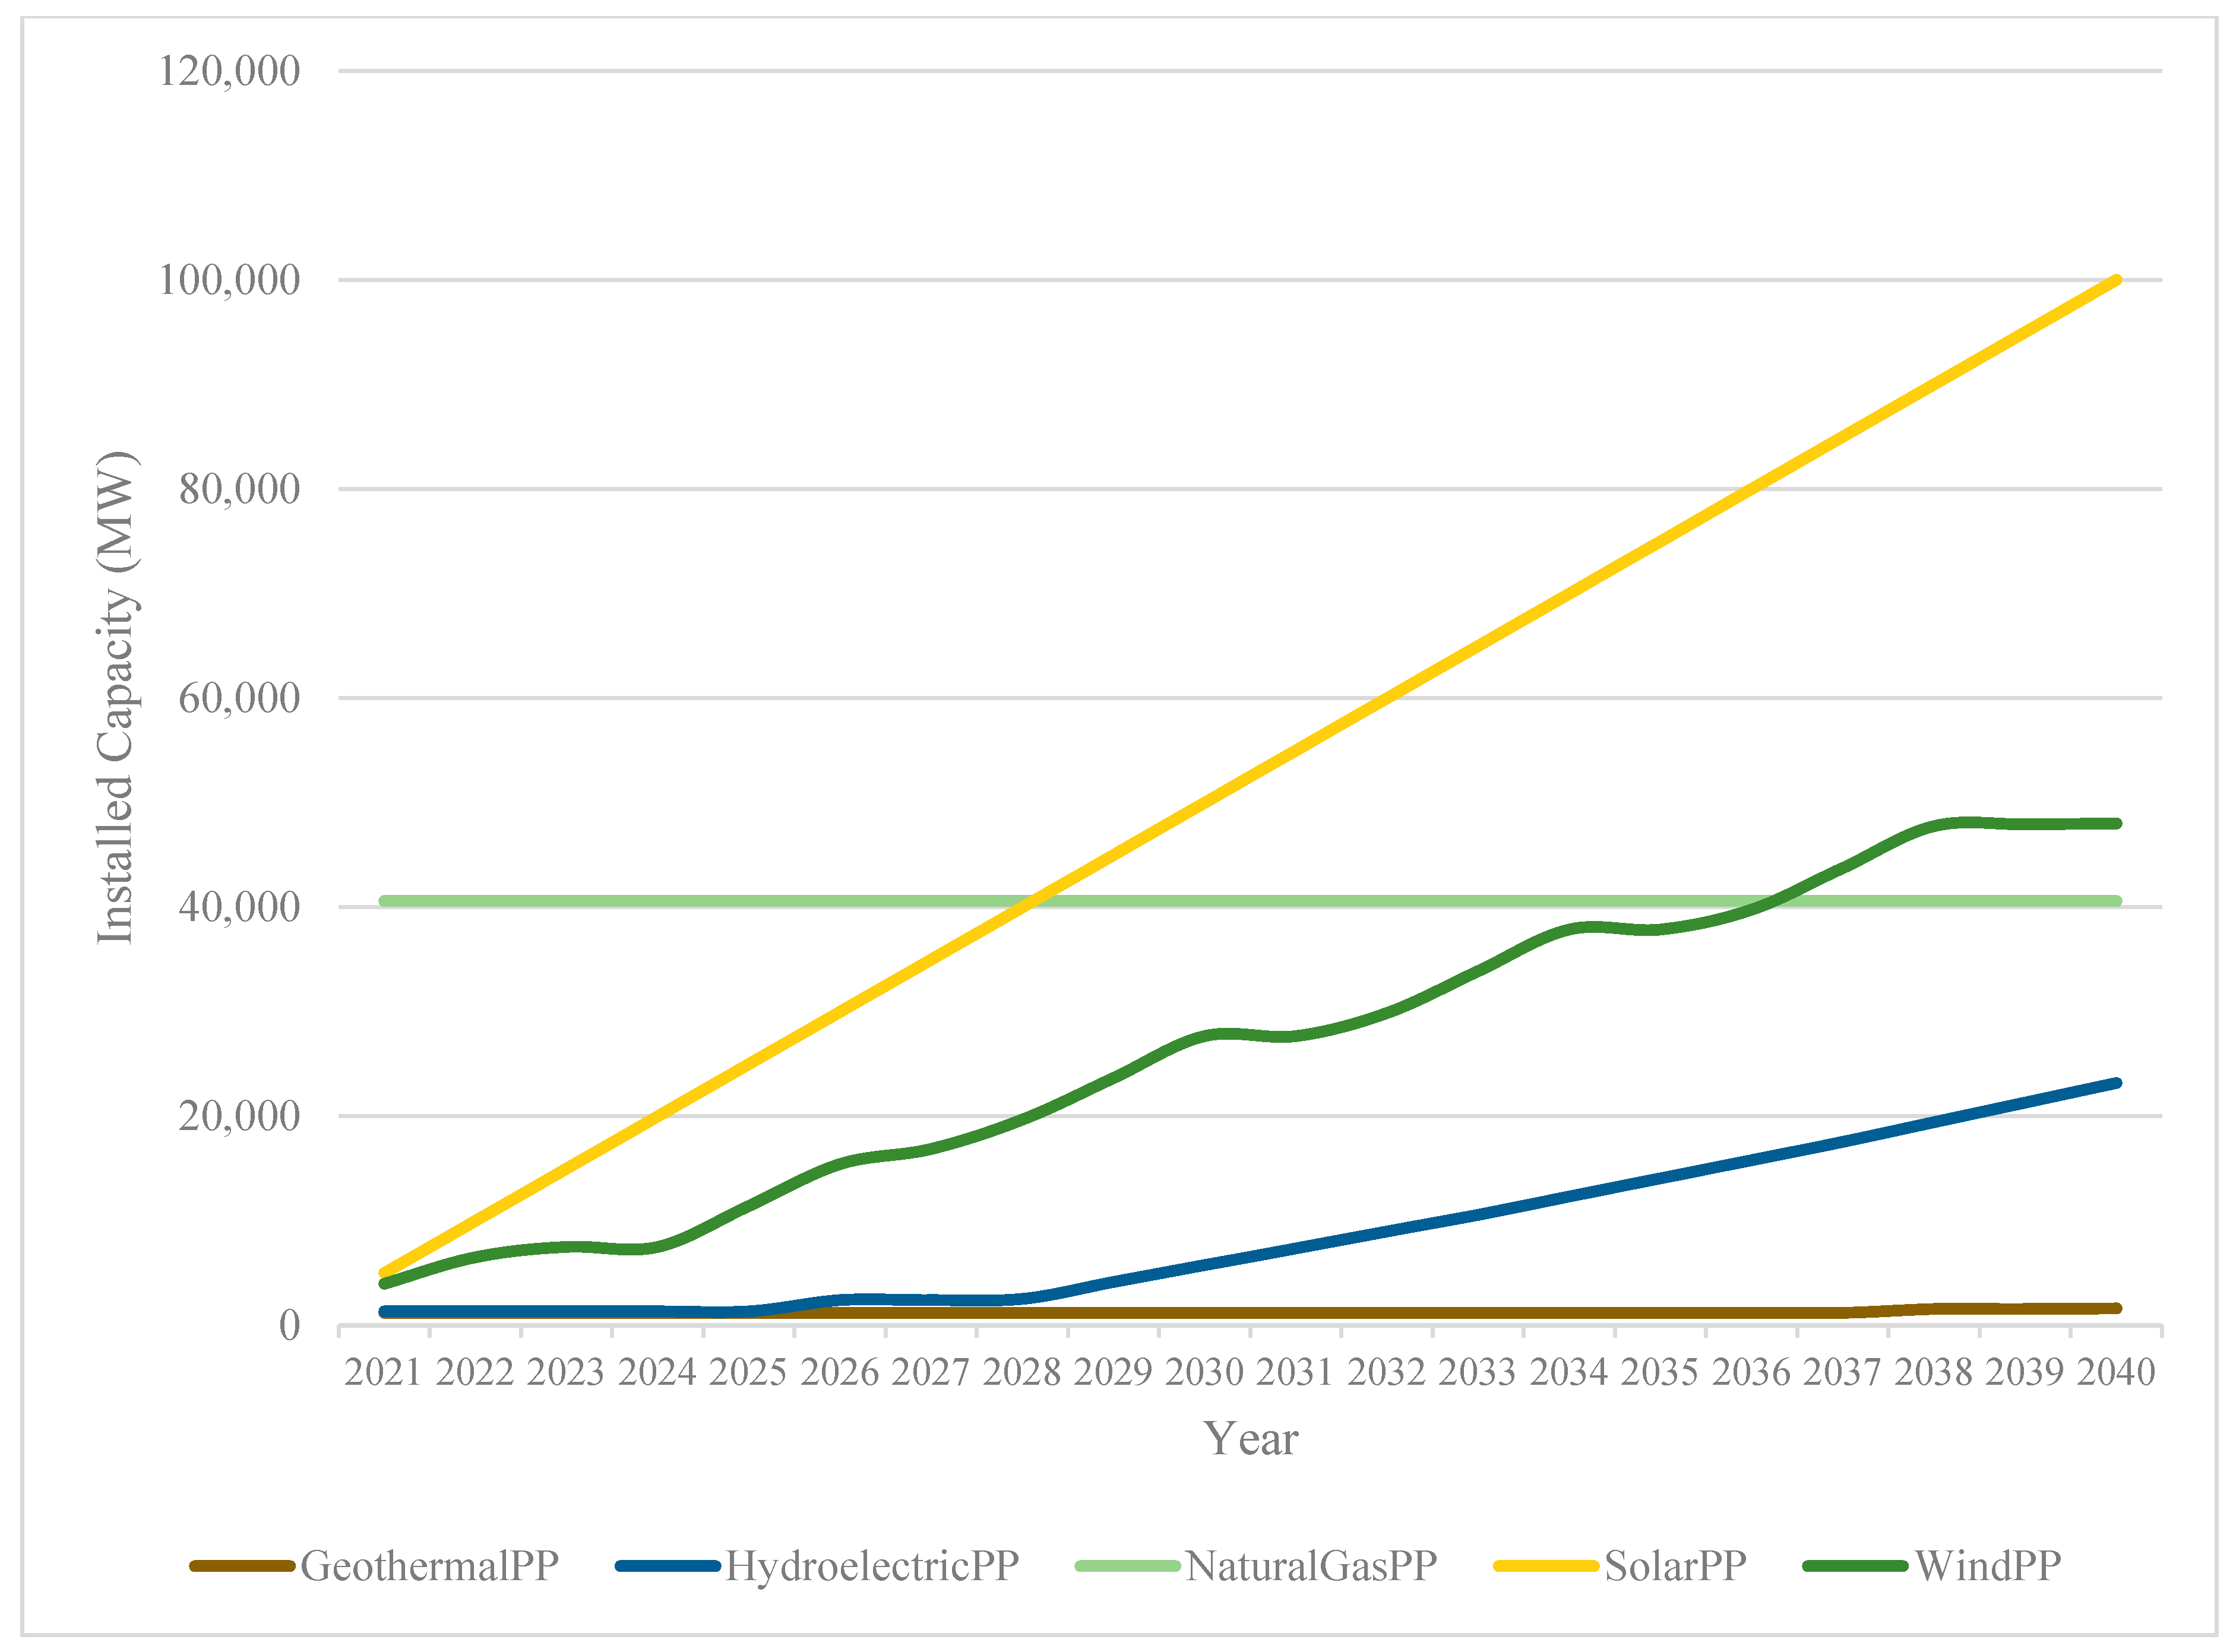Select the GeothermalPP legend label
2233x1652 pixels.
[429, 1566]
